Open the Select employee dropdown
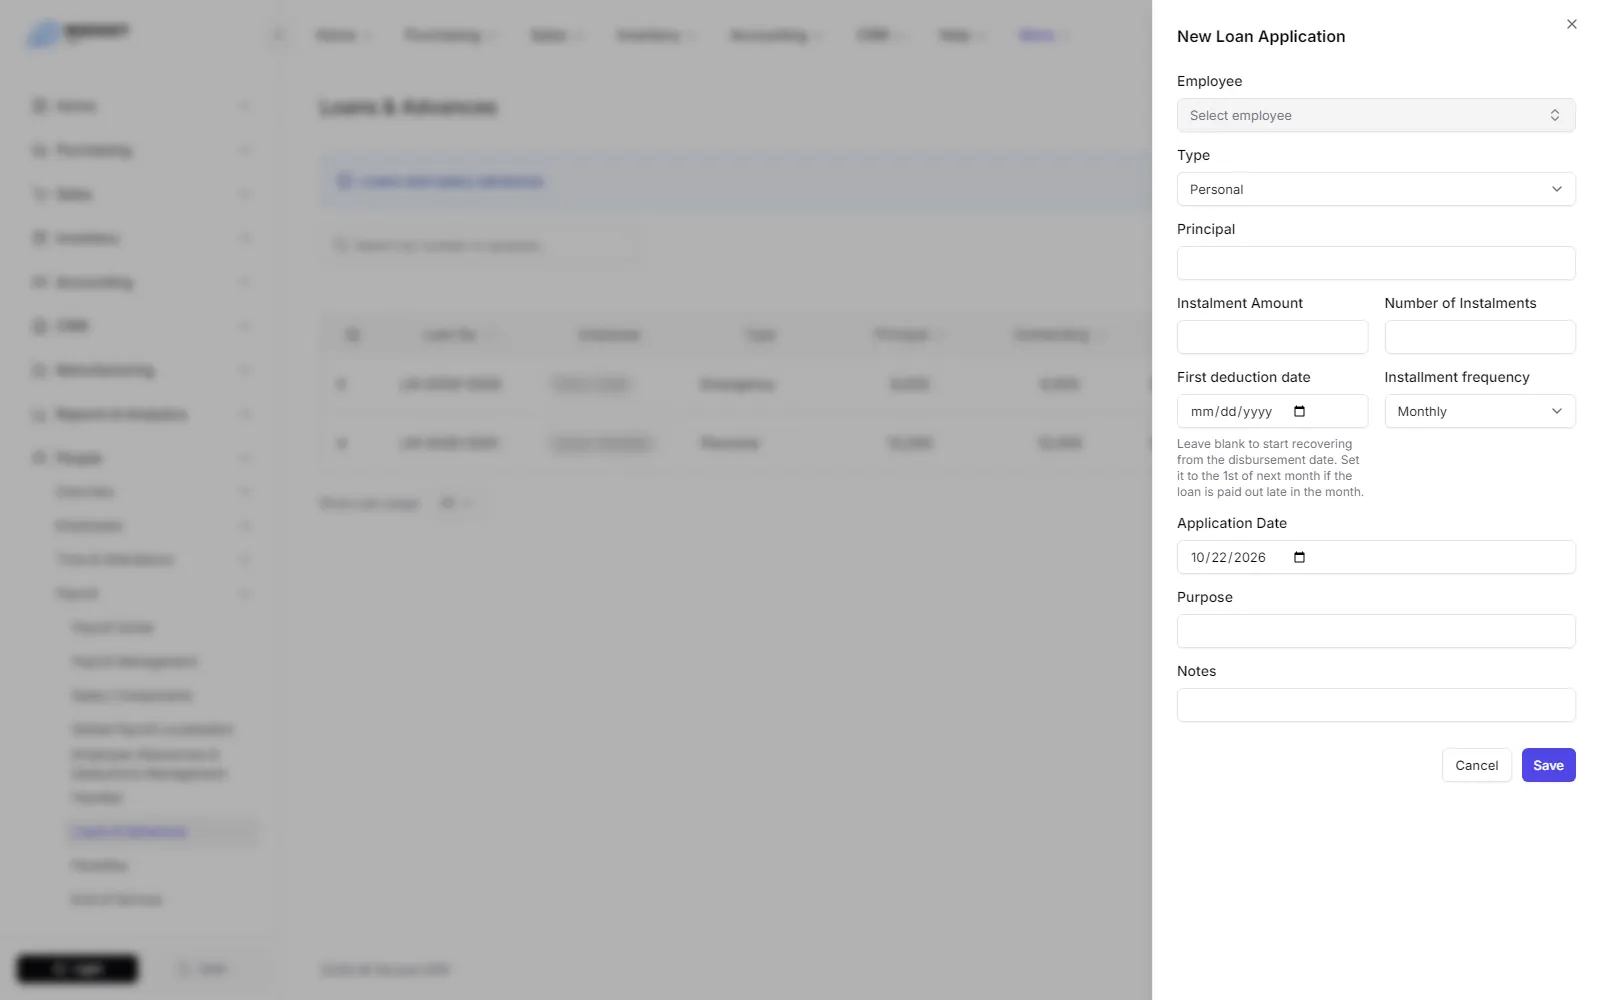1600x1000 pixels. tap(1376, 115)
